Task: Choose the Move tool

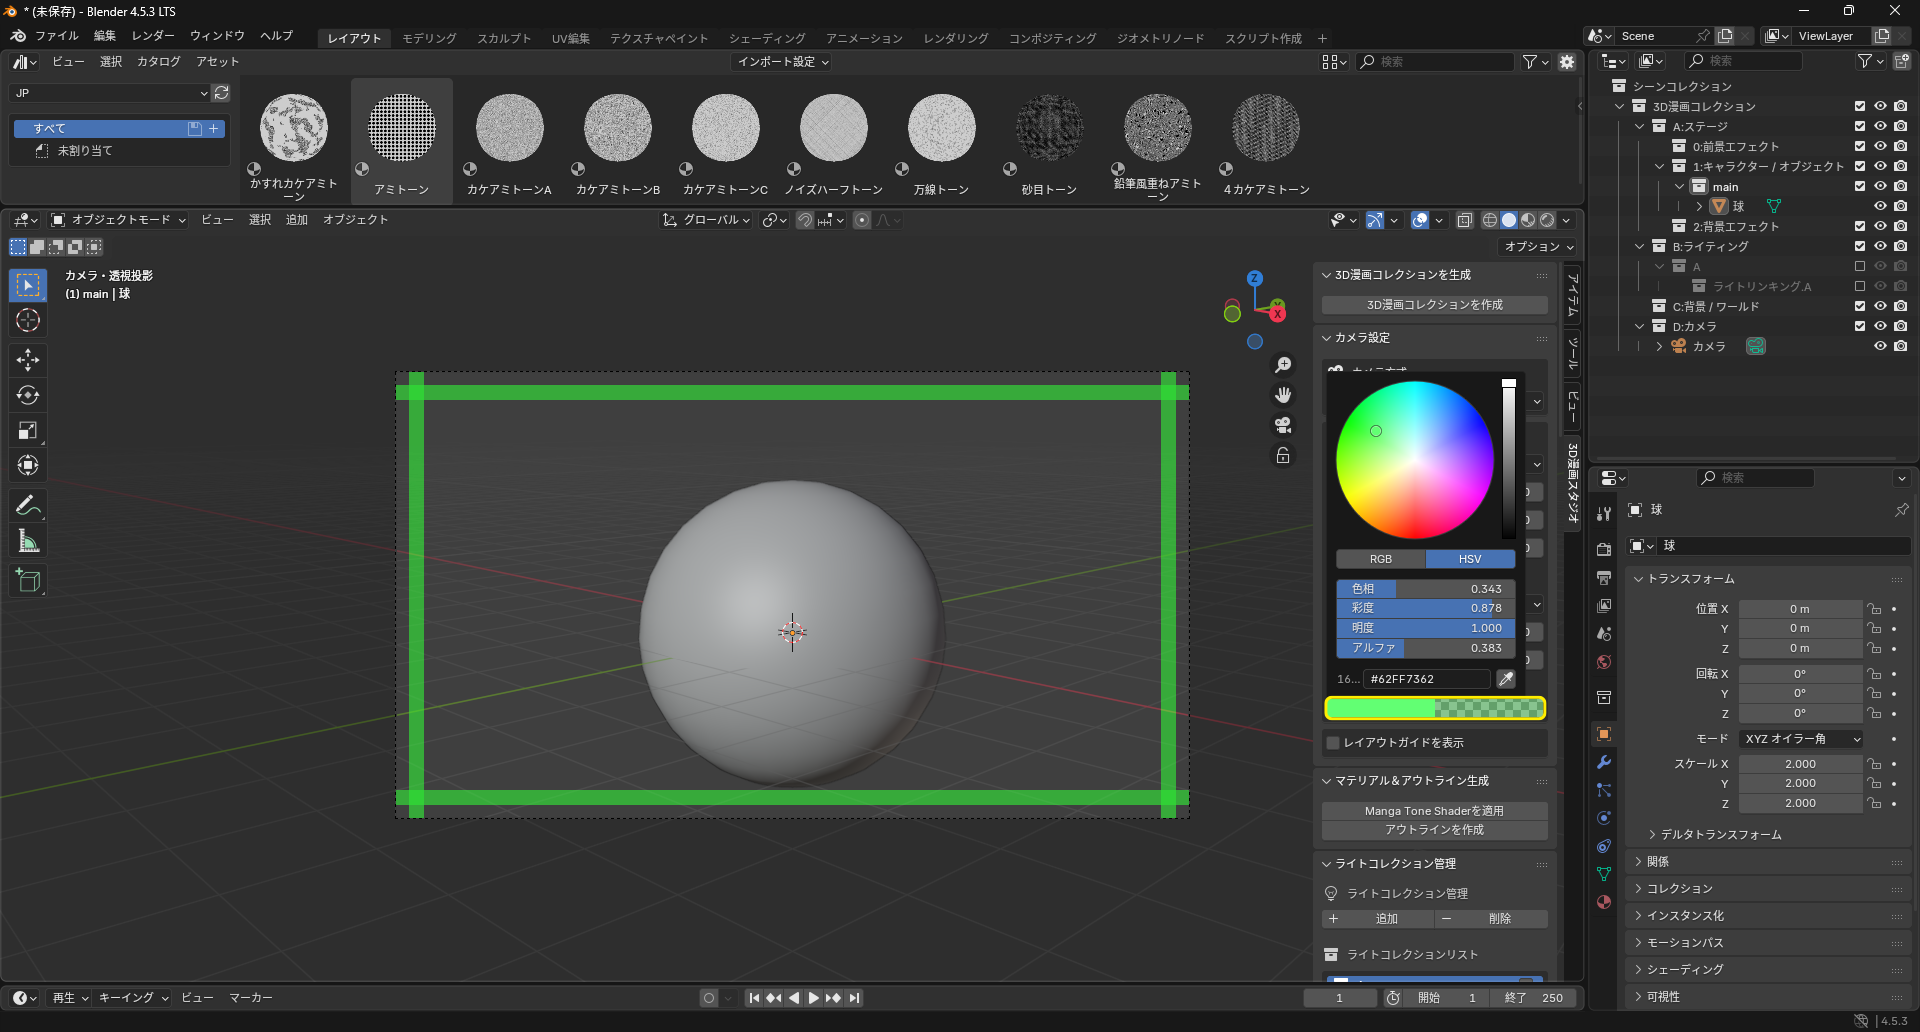Action: click(28, 360)
